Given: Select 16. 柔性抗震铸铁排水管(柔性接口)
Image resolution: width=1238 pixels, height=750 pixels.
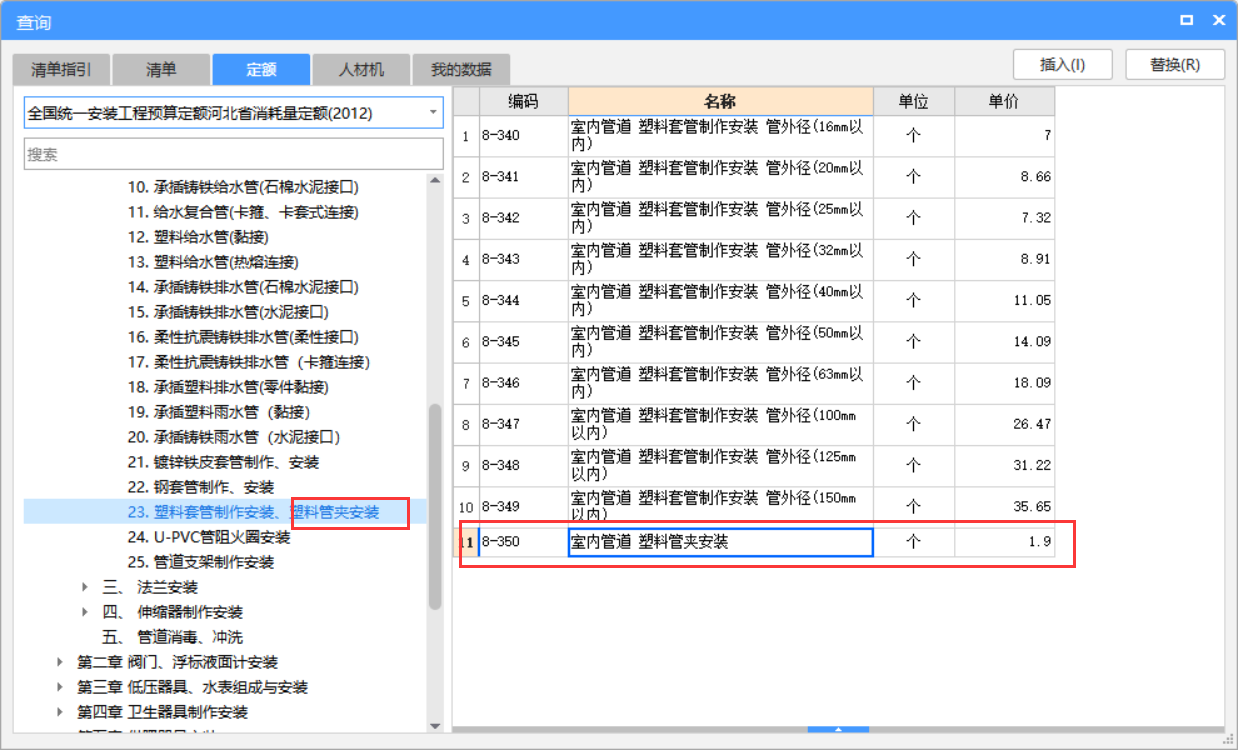Looking at the screenshot, I should [243, 337].
